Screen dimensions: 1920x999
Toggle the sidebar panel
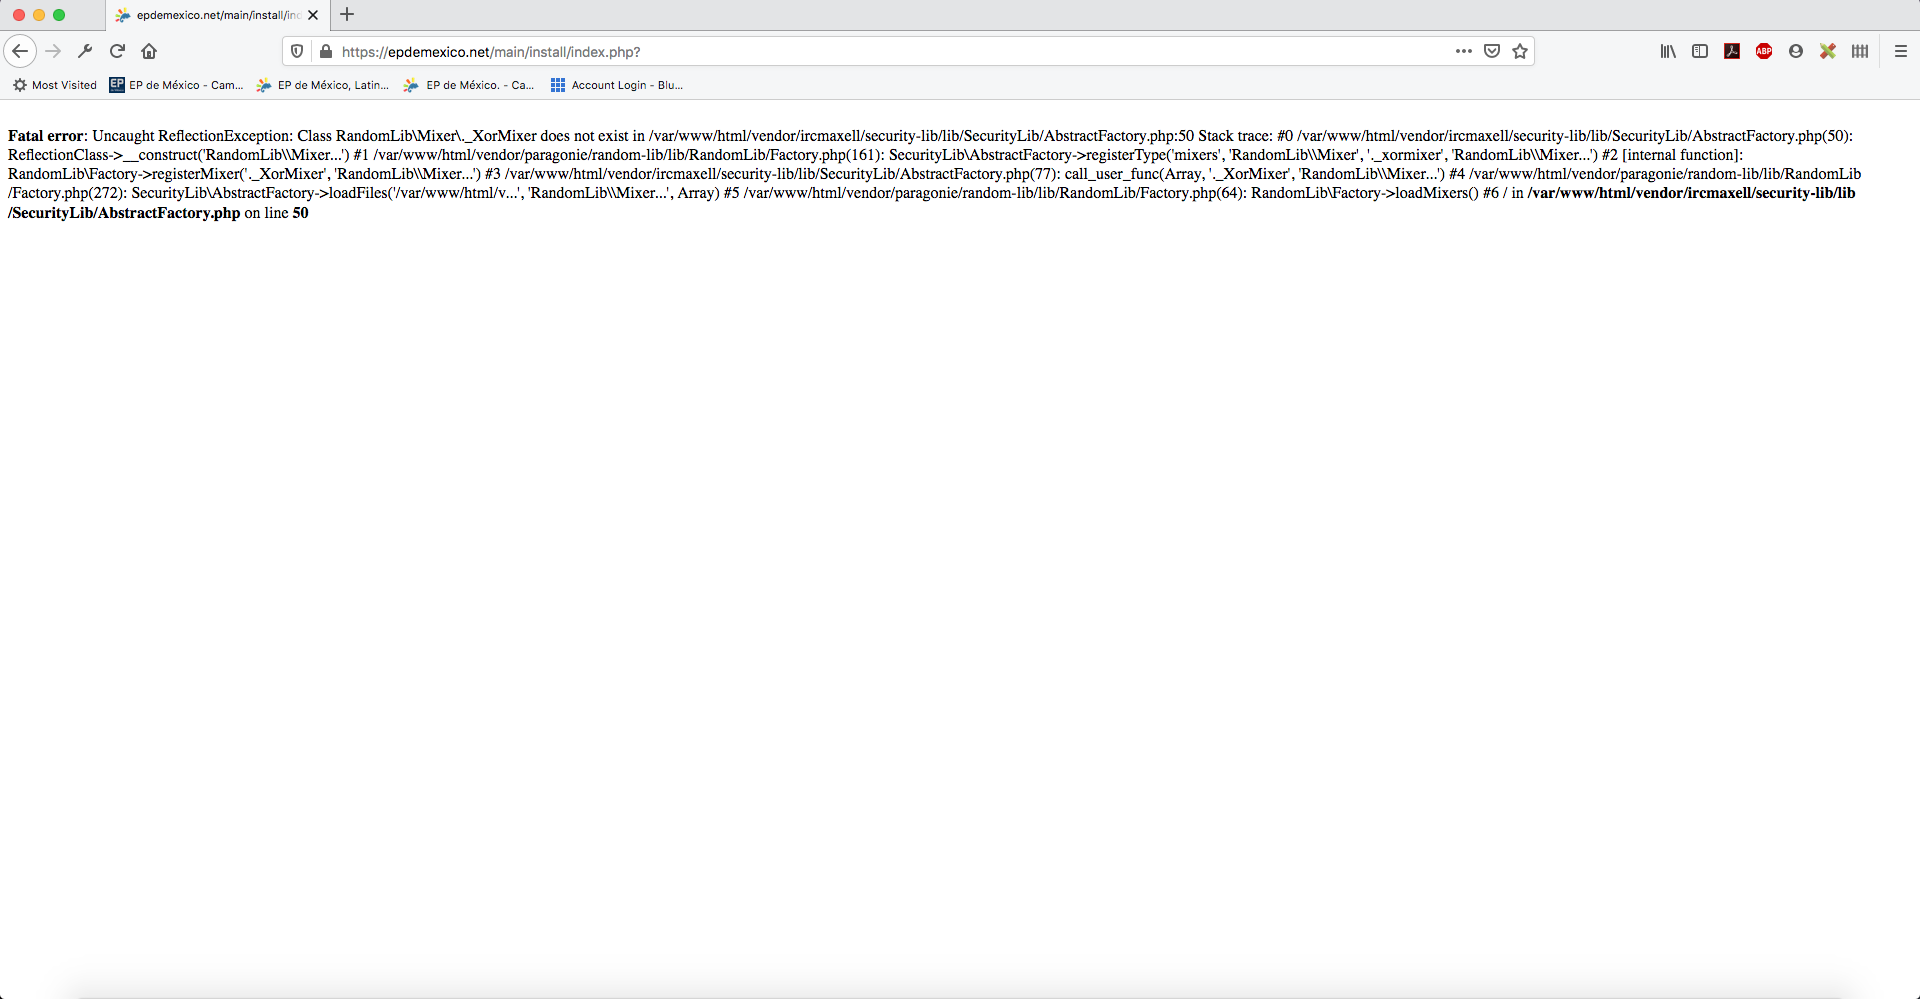click(1700, 51)
